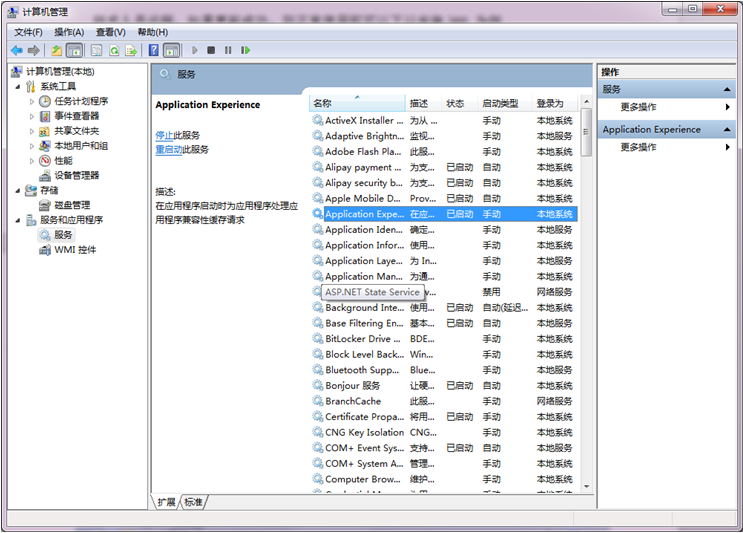This screenshot has height=533, width=743.
Task: Click the Restart Service toolbar icon
Action: 245,50
